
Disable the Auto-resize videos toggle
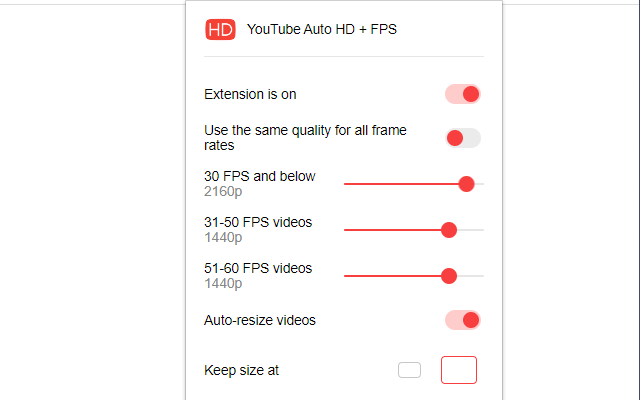point(463,320)
